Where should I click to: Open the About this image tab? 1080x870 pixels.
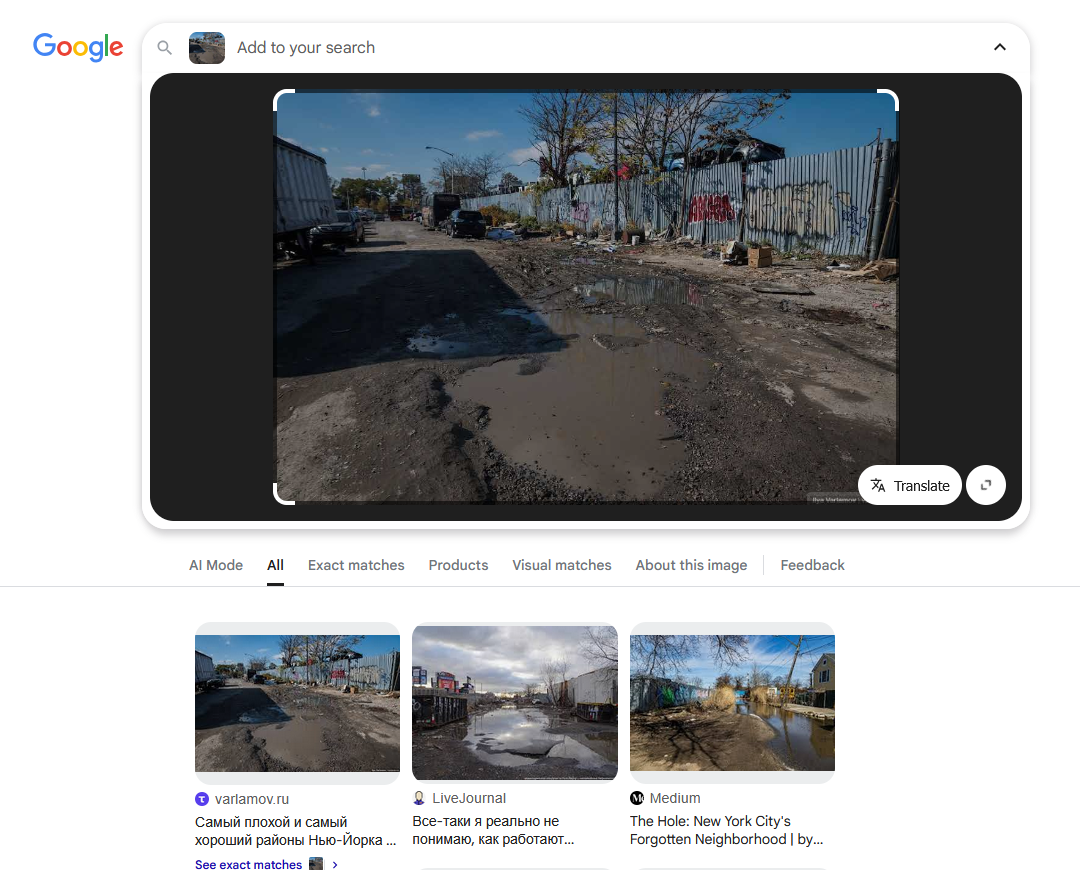pos(691,565)
